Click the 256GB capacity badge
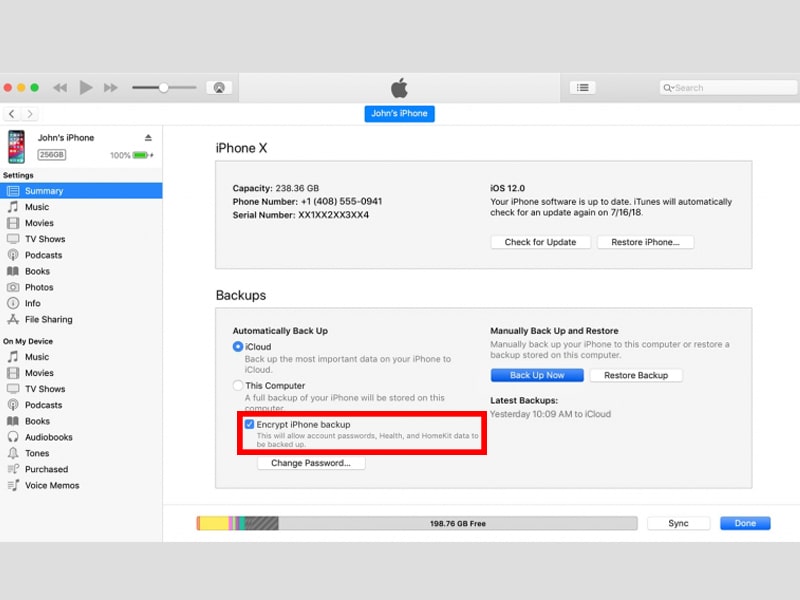Viewport: 800px width, 600px height. 52,155
